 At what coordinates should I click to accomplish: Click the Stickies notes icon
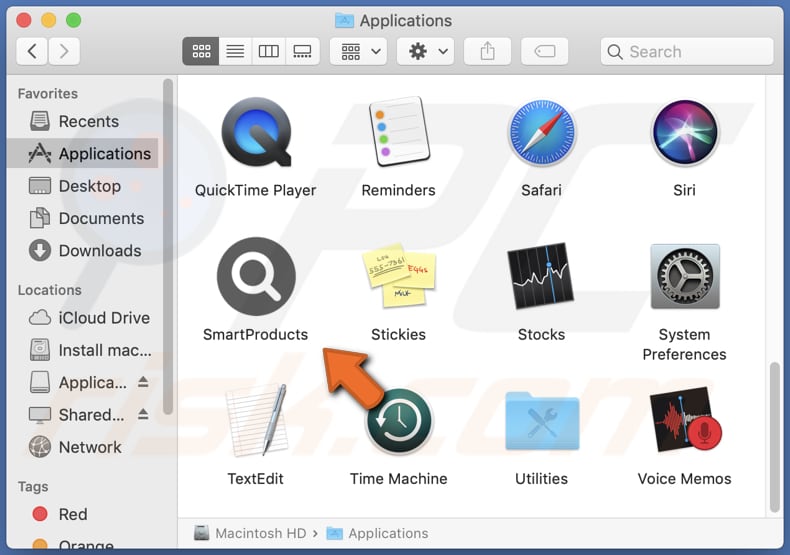pyautogui.click(x=399, y=276)
